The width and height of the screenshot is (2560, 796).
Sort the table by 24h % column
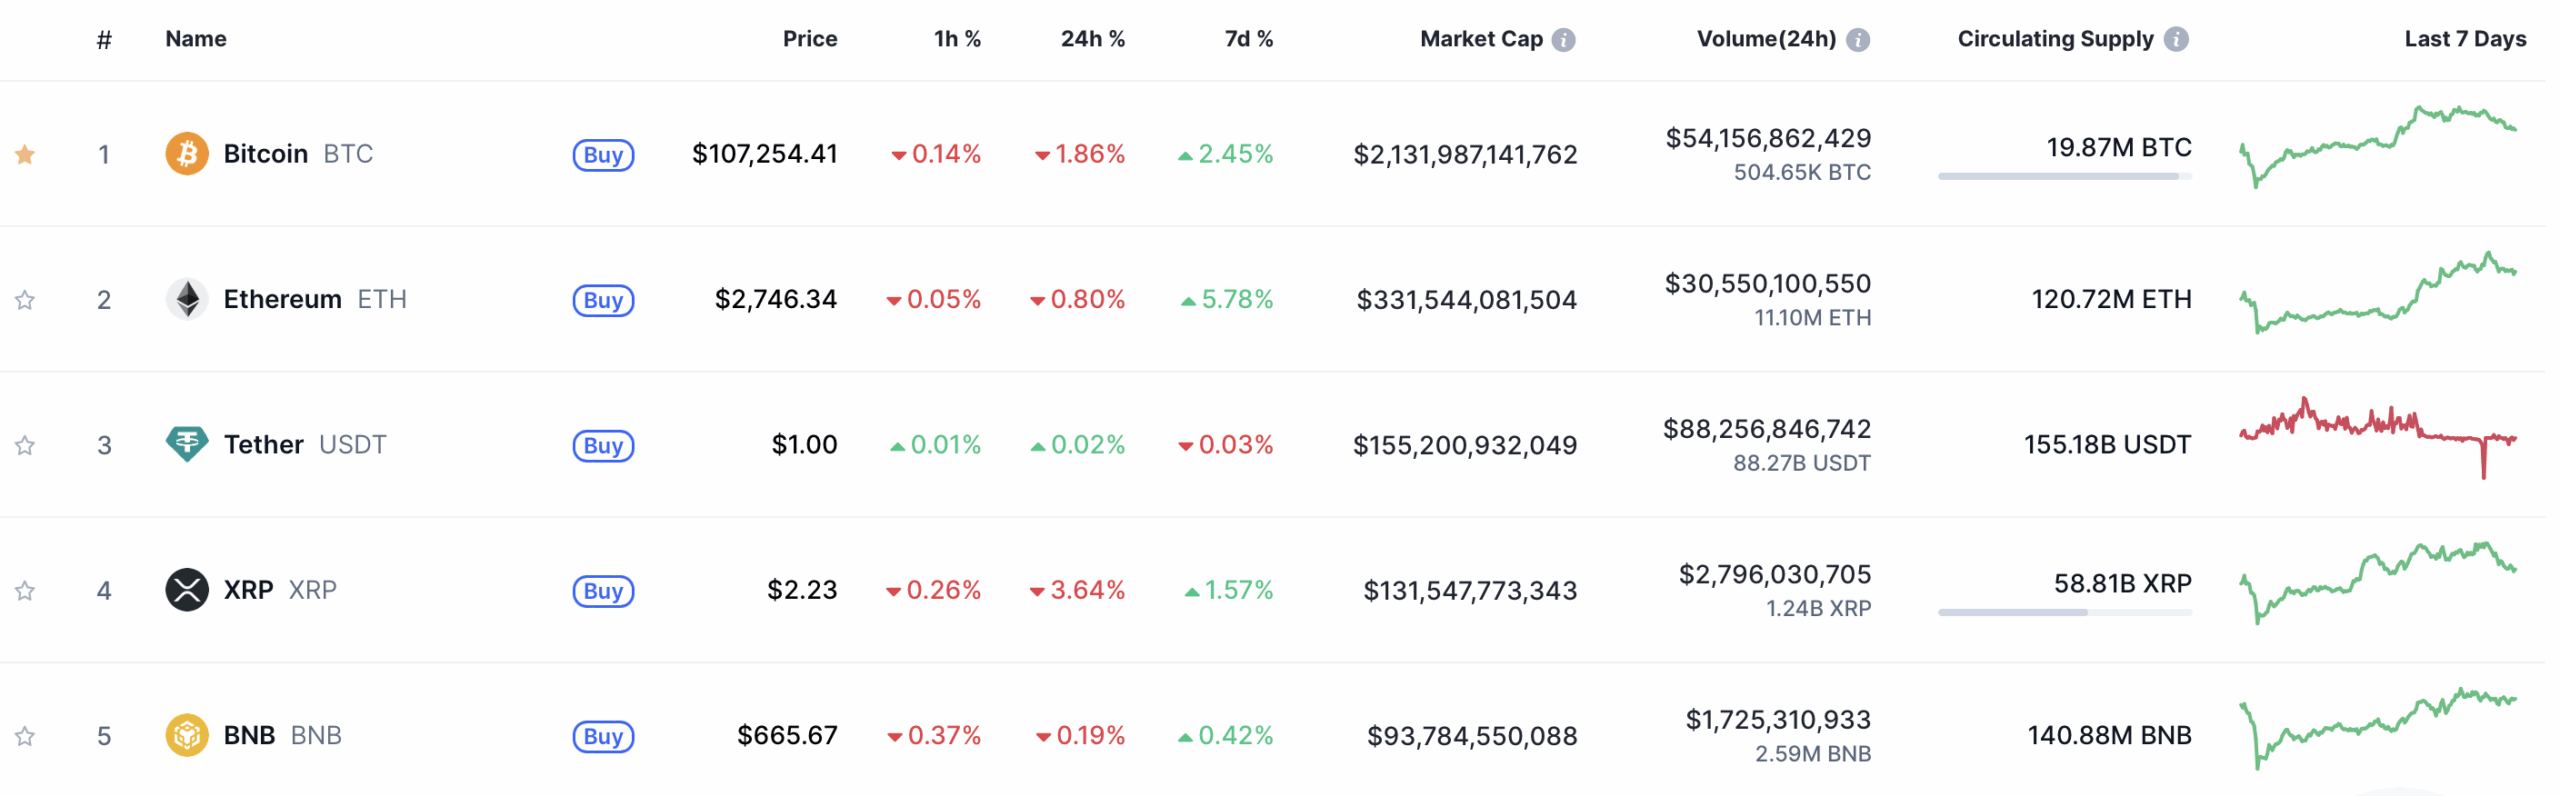[1094, 39]
